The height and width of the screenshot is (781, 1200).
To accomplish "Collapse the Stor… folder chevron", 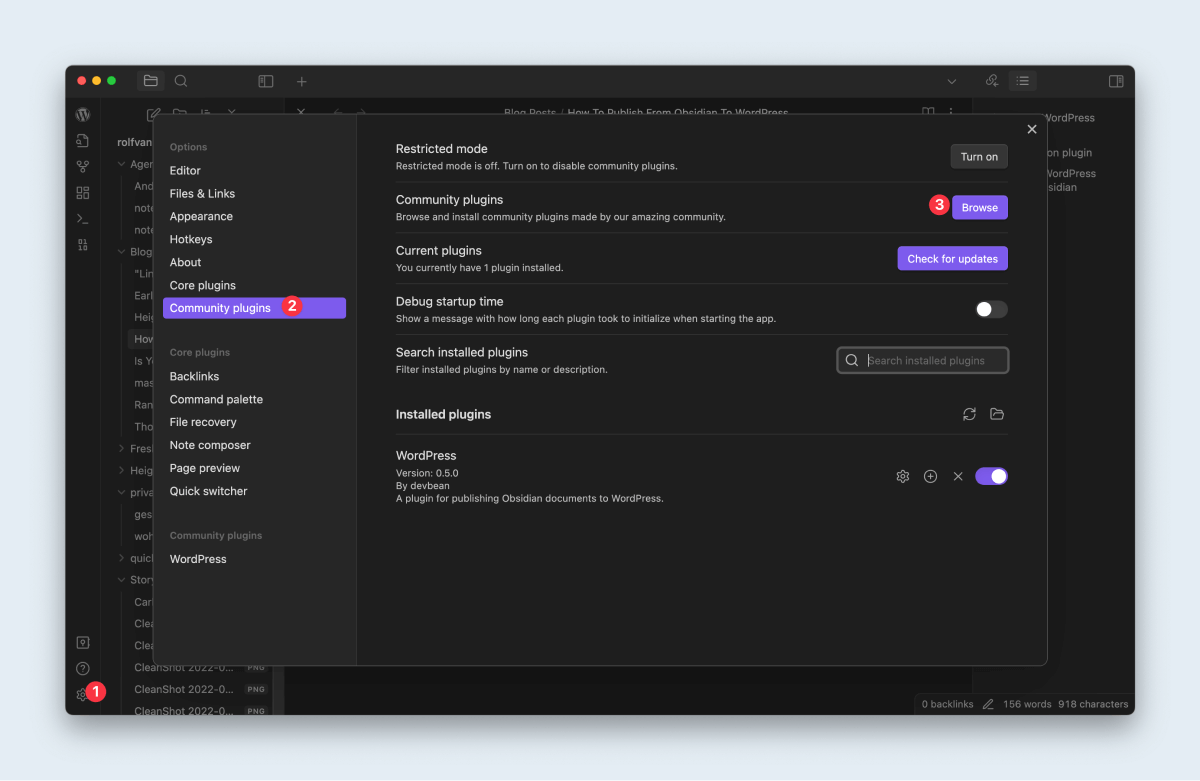I will [x=122, y=580].
